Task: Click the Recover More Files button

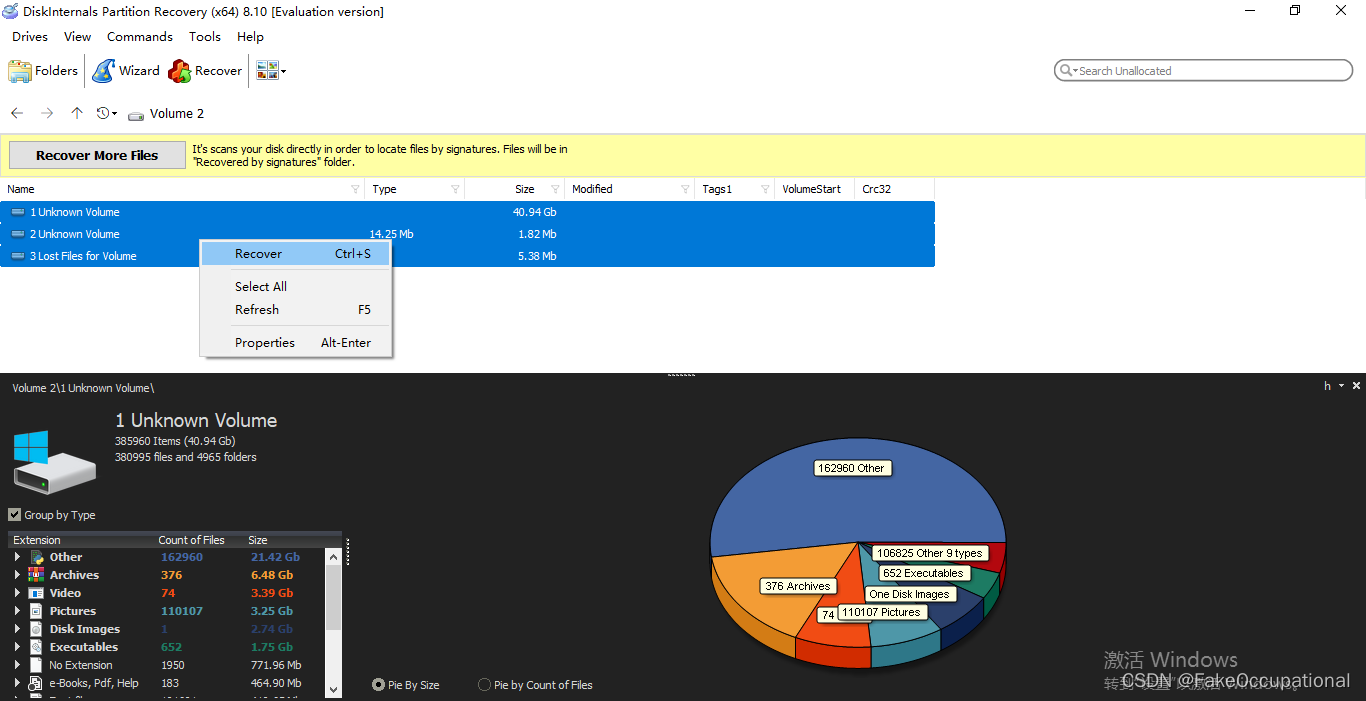Action: tap(97, 155)
